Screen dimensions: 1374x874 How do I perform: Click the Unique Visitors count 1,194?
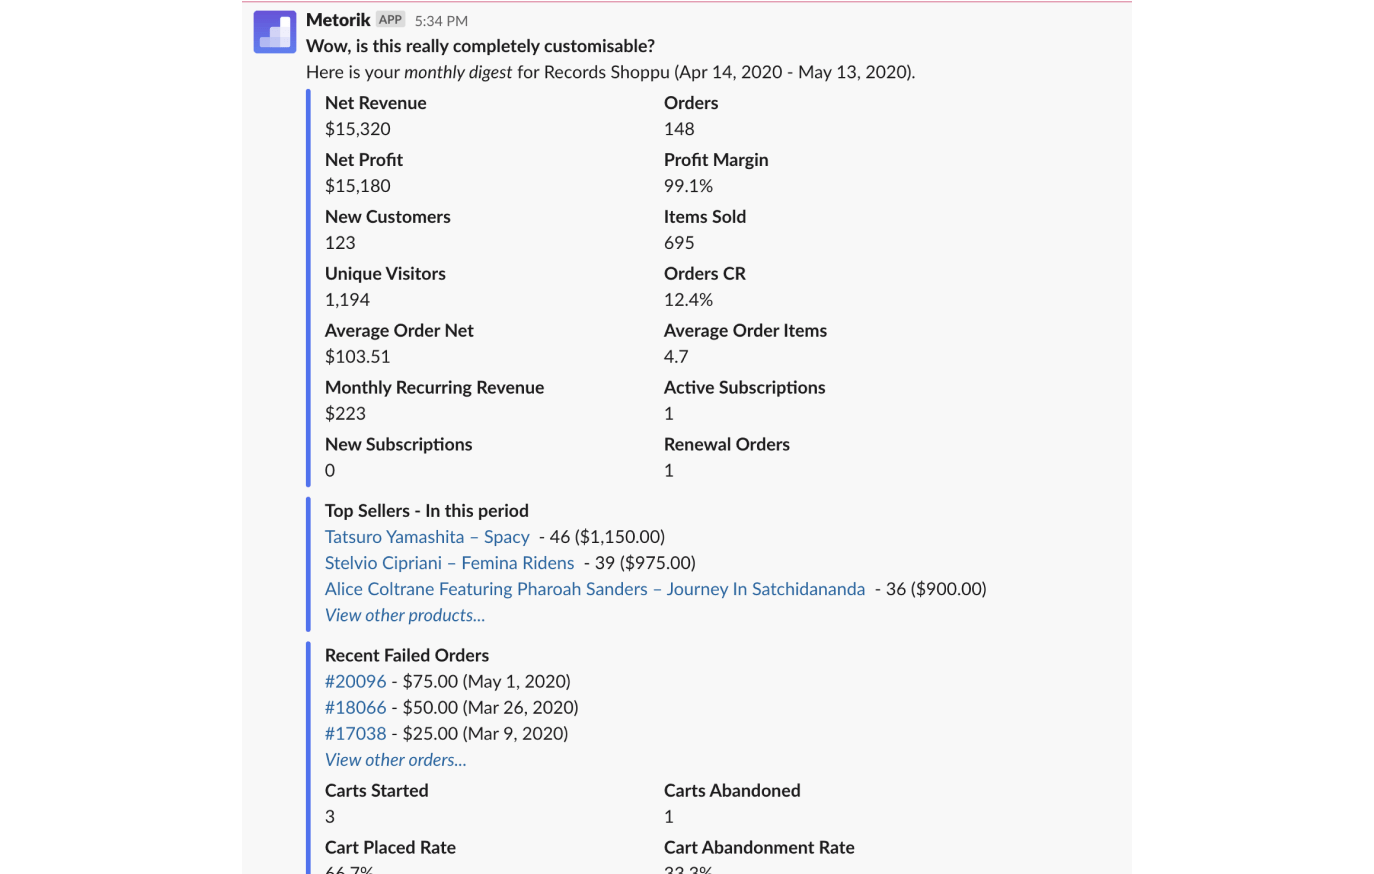[347, 300]
